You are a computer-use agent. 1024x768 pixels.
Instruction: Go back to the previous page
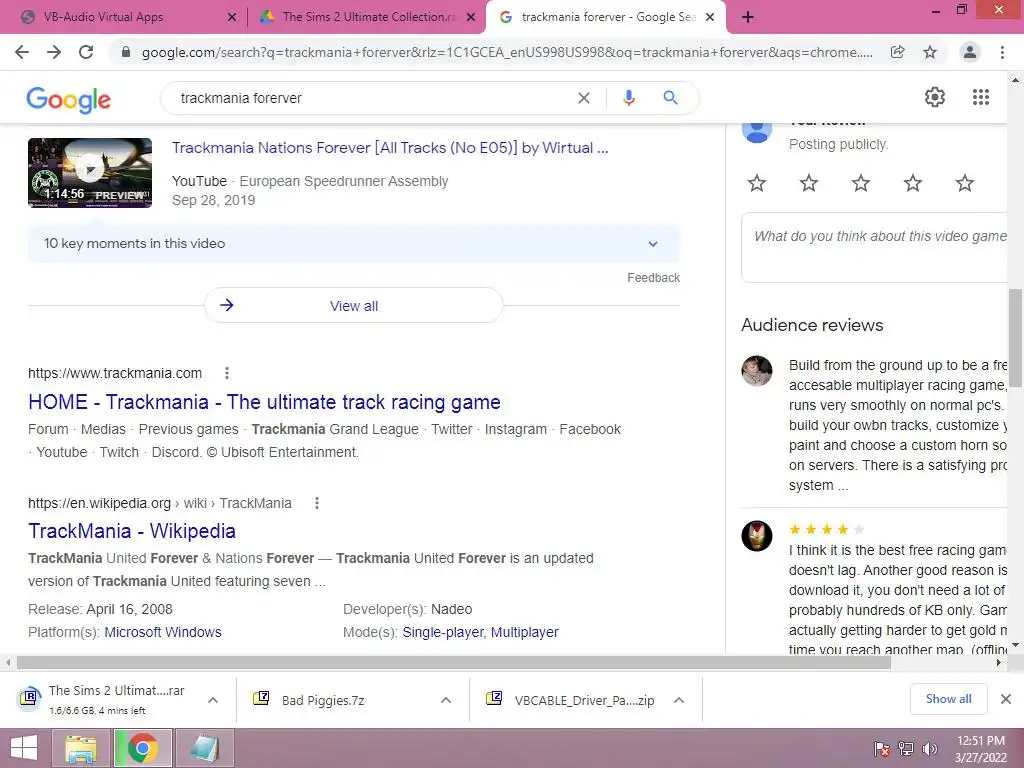point(22,52)
